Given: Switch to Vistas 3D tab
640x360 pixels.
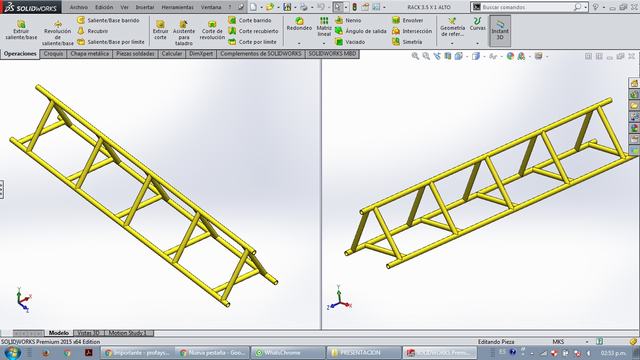Looking at the screenshot, I should 89,333.
